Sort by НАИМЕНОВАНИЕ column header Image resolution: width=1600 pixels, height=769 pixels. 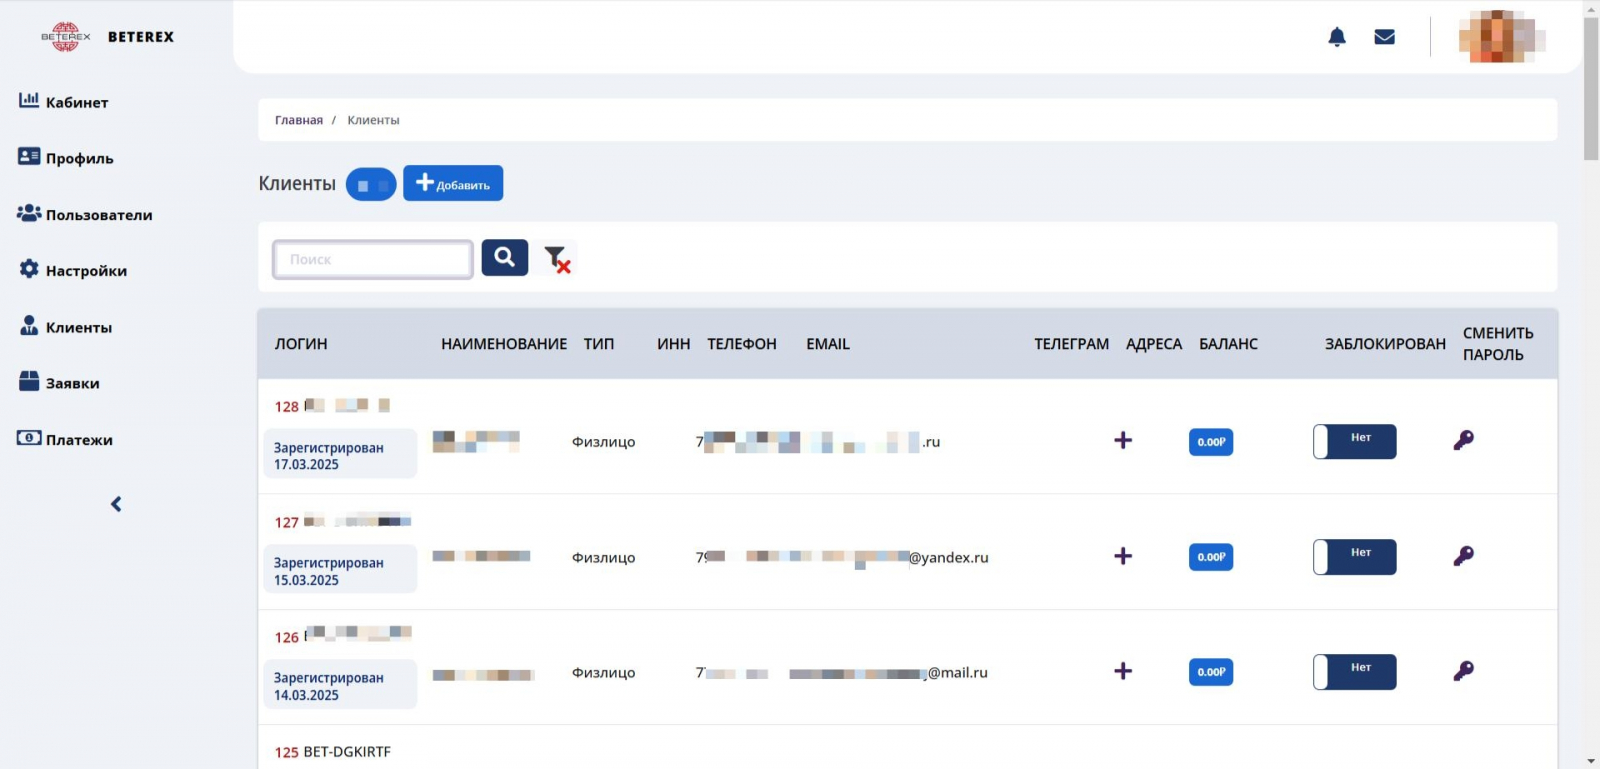point(504,344)
